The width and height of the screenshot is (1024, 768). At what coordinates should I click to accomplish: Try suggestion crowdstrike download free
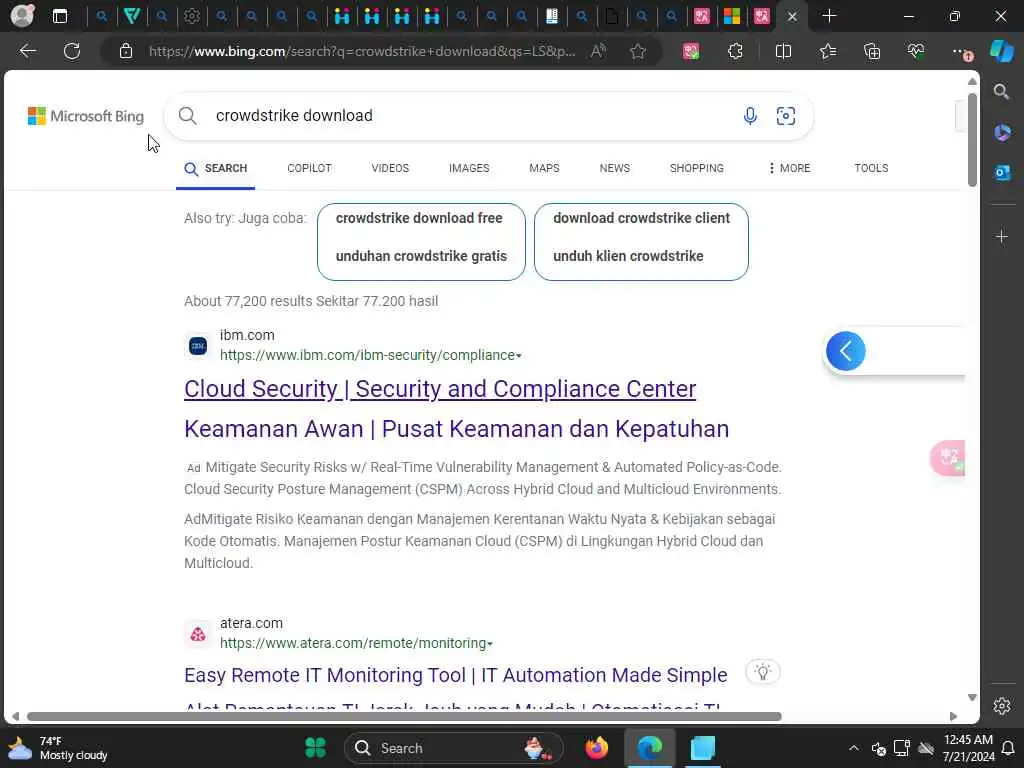click(421, 242)
